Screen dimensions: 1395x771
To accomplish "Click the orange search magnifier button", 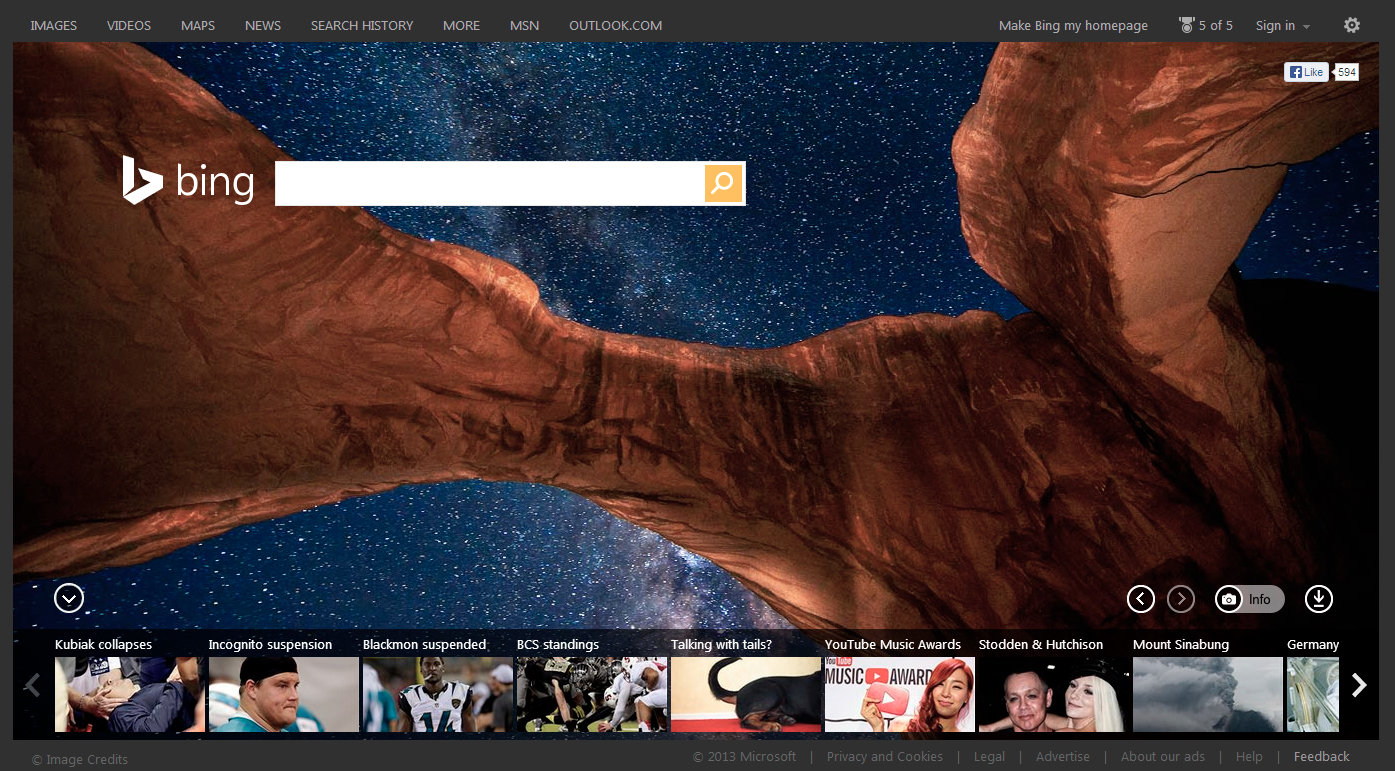I will pyautogui.click(x=724, y=183).
